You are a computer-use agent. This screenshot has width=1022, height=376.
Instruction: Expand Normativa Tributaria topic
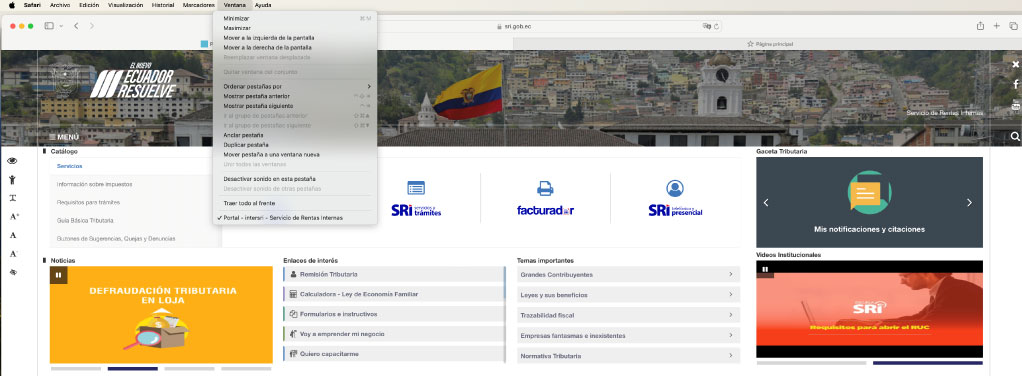(628, 356)
